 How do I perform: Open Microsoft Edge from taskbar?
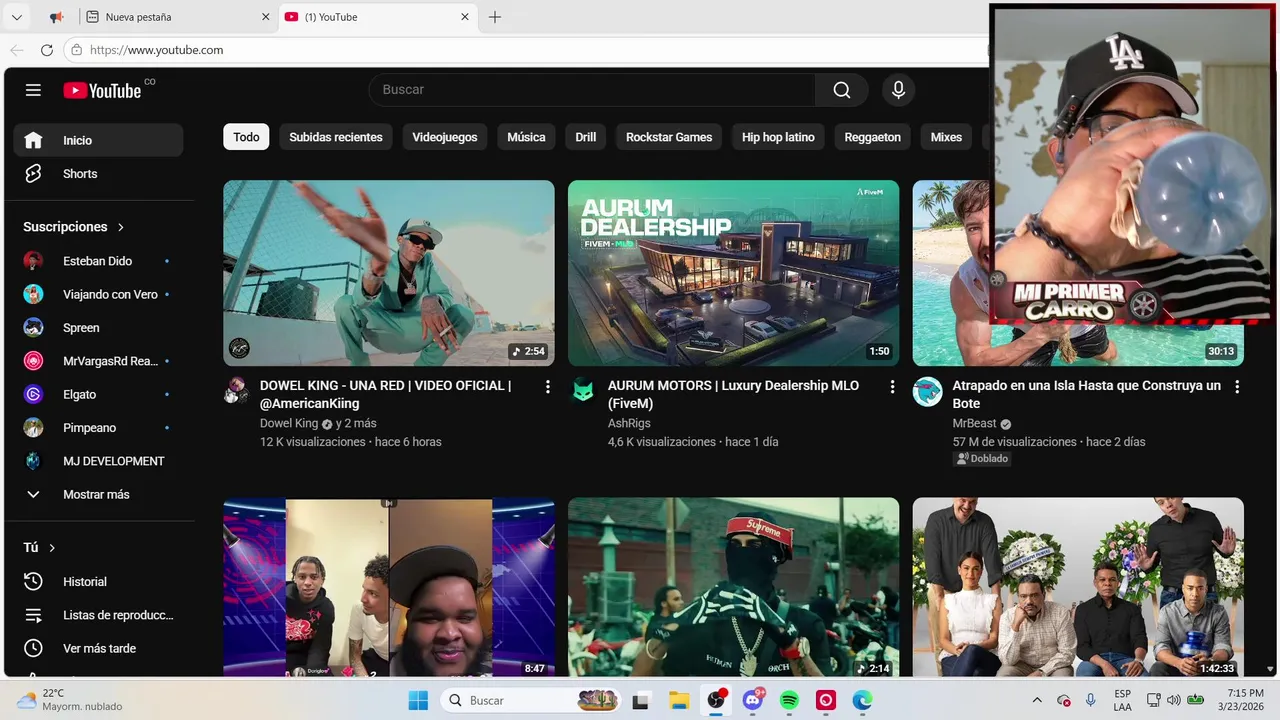pyautogui.click(x=862, y=701)
